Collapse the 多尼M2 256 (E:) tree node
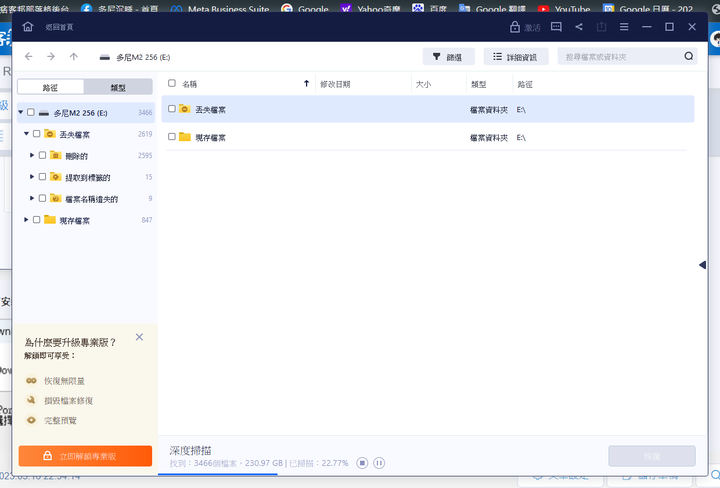 [x=21, y=112]
